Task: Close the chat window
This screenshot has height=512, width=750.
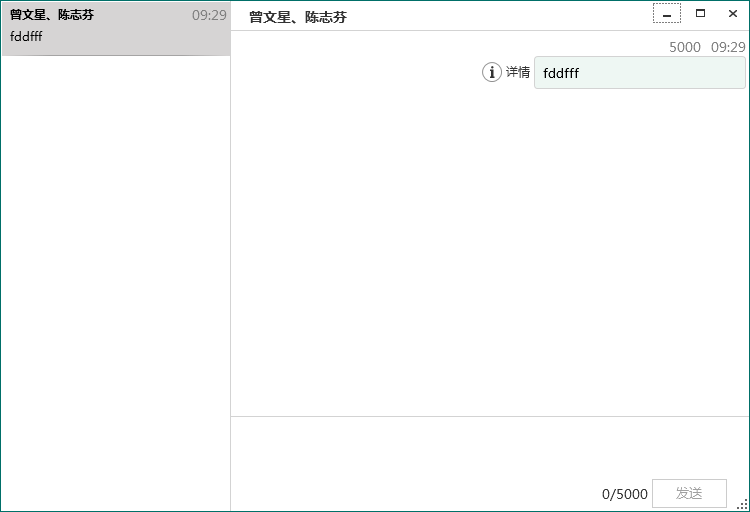Action: 733,14
